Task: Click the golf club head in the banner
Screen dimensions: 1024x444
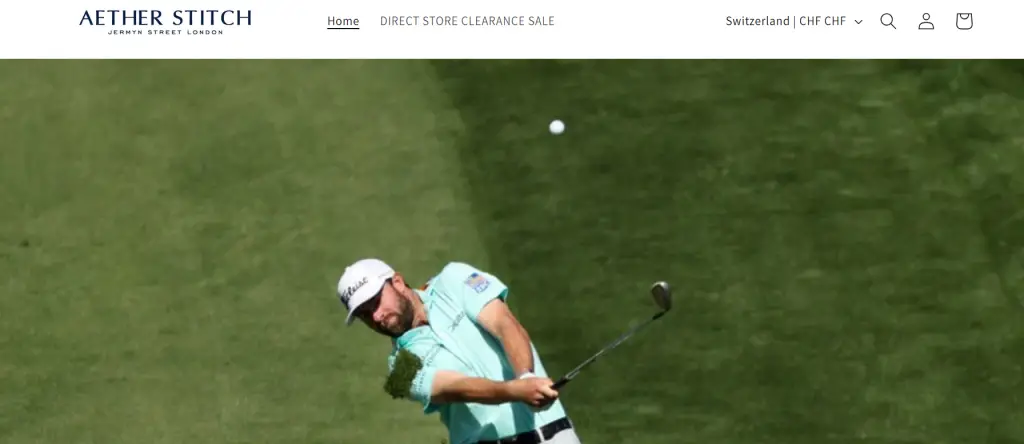Action: coord(661,296)
